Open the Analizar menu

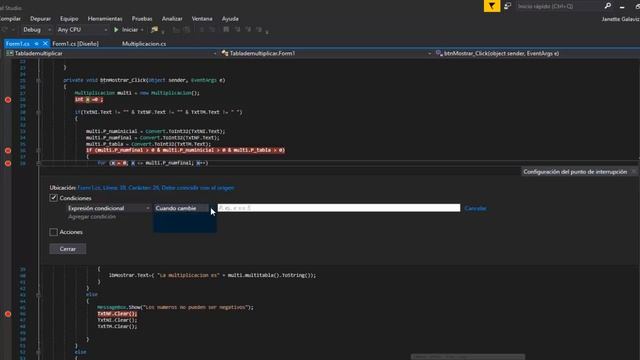pos(172,19)
